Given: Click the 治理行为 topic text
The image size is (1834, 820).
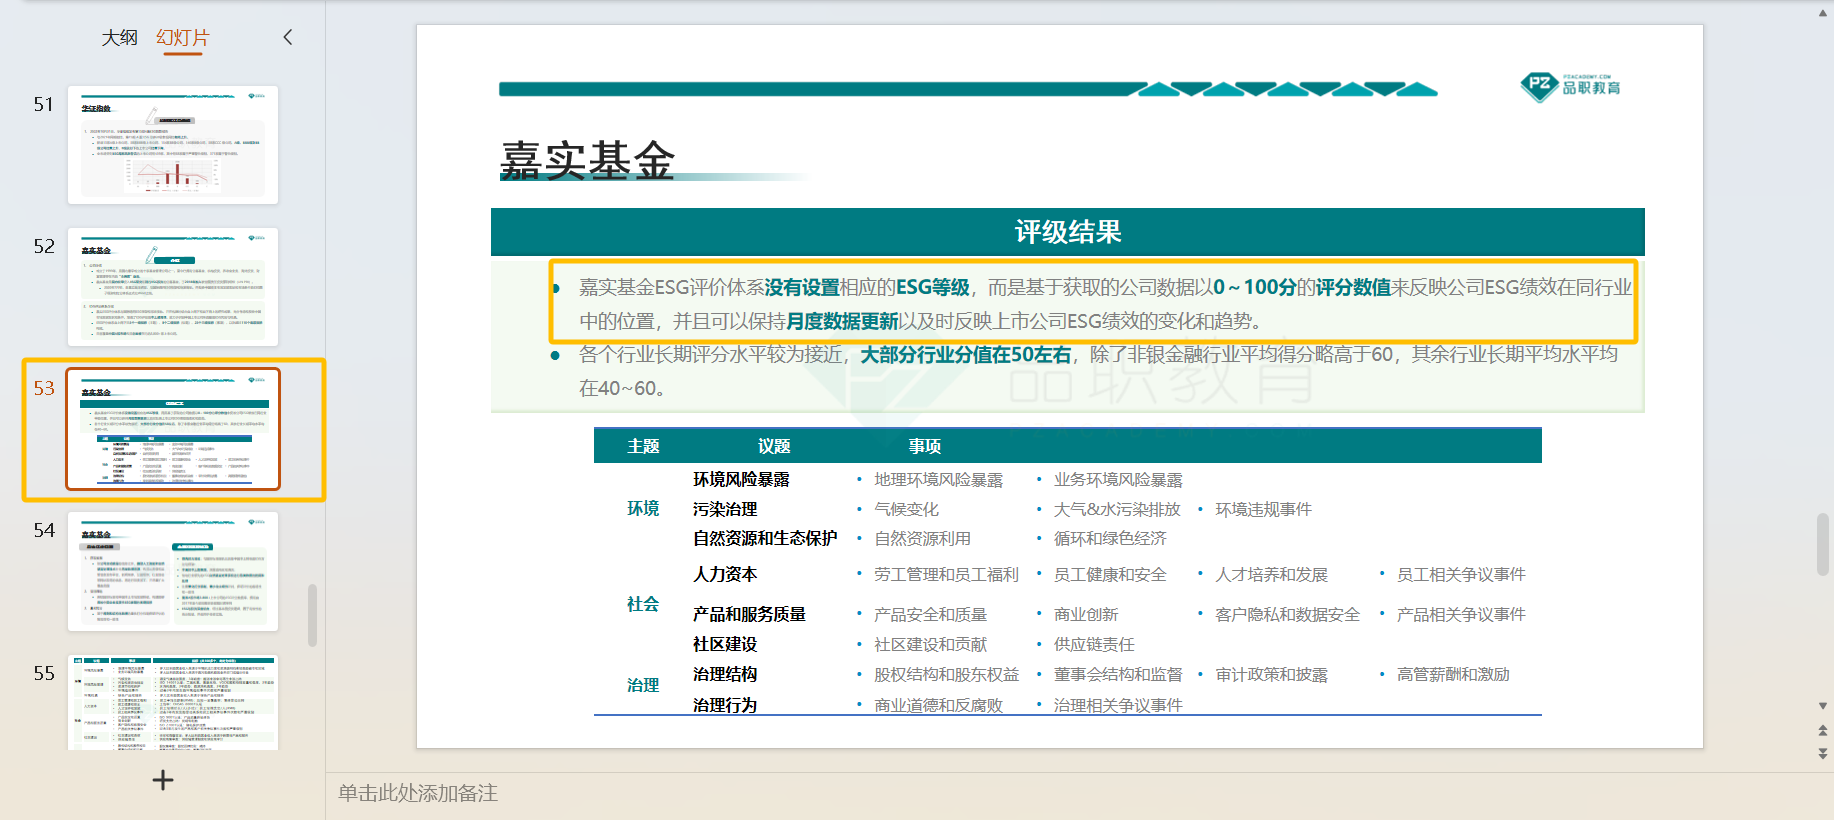Looking at the screenshot, I should [x=725, y=706].
